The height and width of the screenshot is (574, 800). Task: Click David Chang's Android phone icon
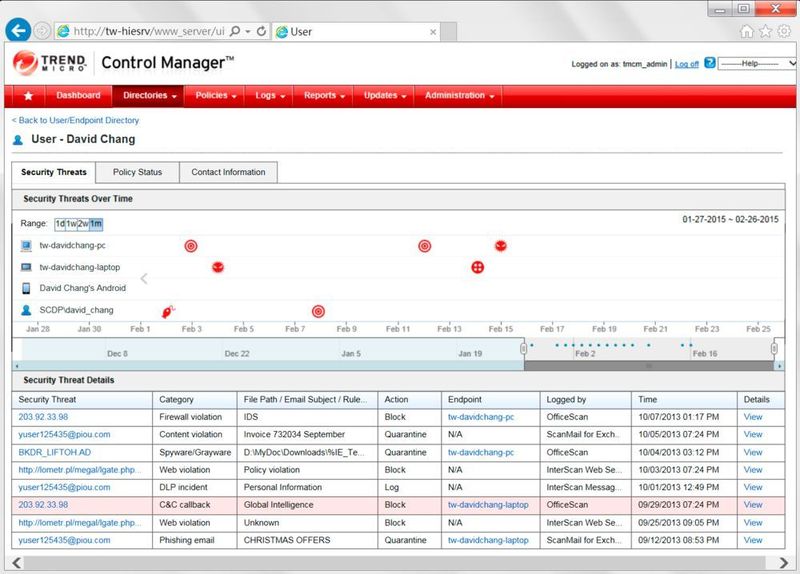(26, 288)
